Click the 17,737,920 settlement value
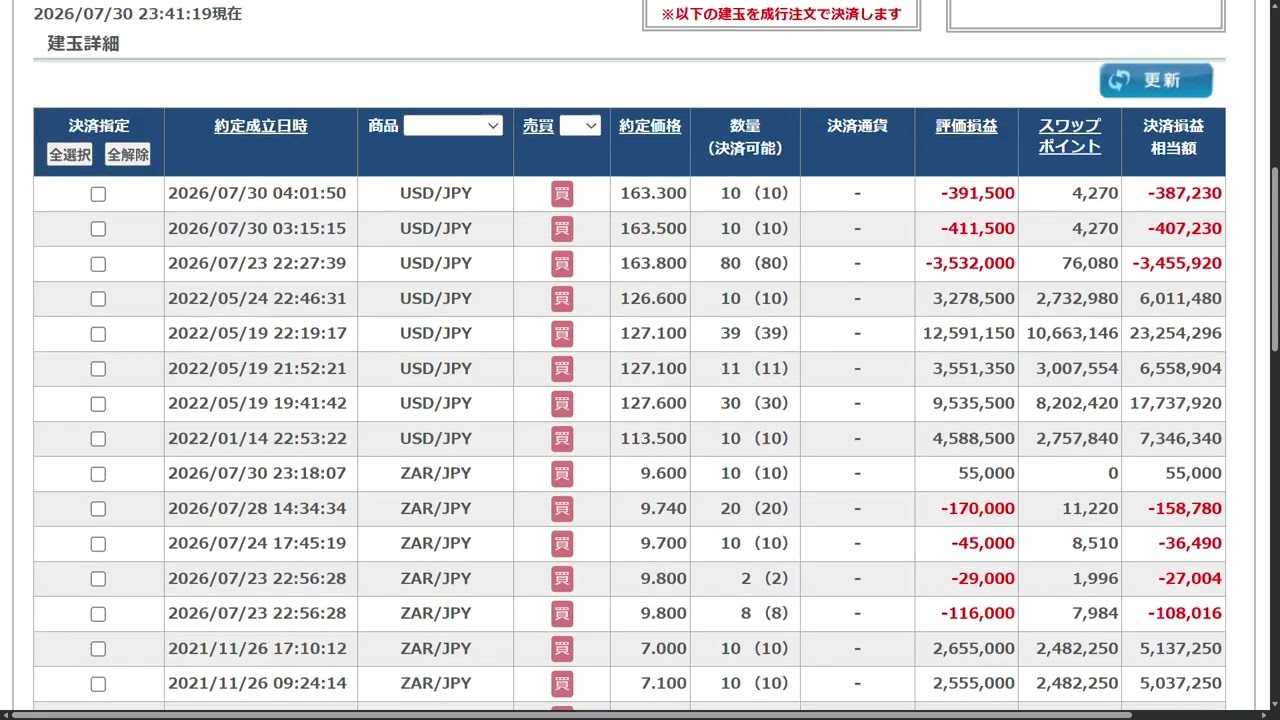Image resolution: width=1280 pixels, height=720 pixels. point(1175,403)
